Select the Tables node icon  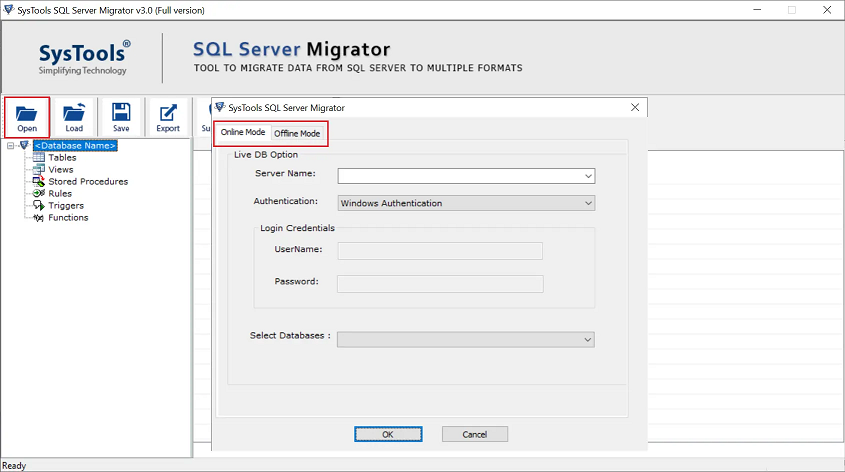click(x=39, y=157)
